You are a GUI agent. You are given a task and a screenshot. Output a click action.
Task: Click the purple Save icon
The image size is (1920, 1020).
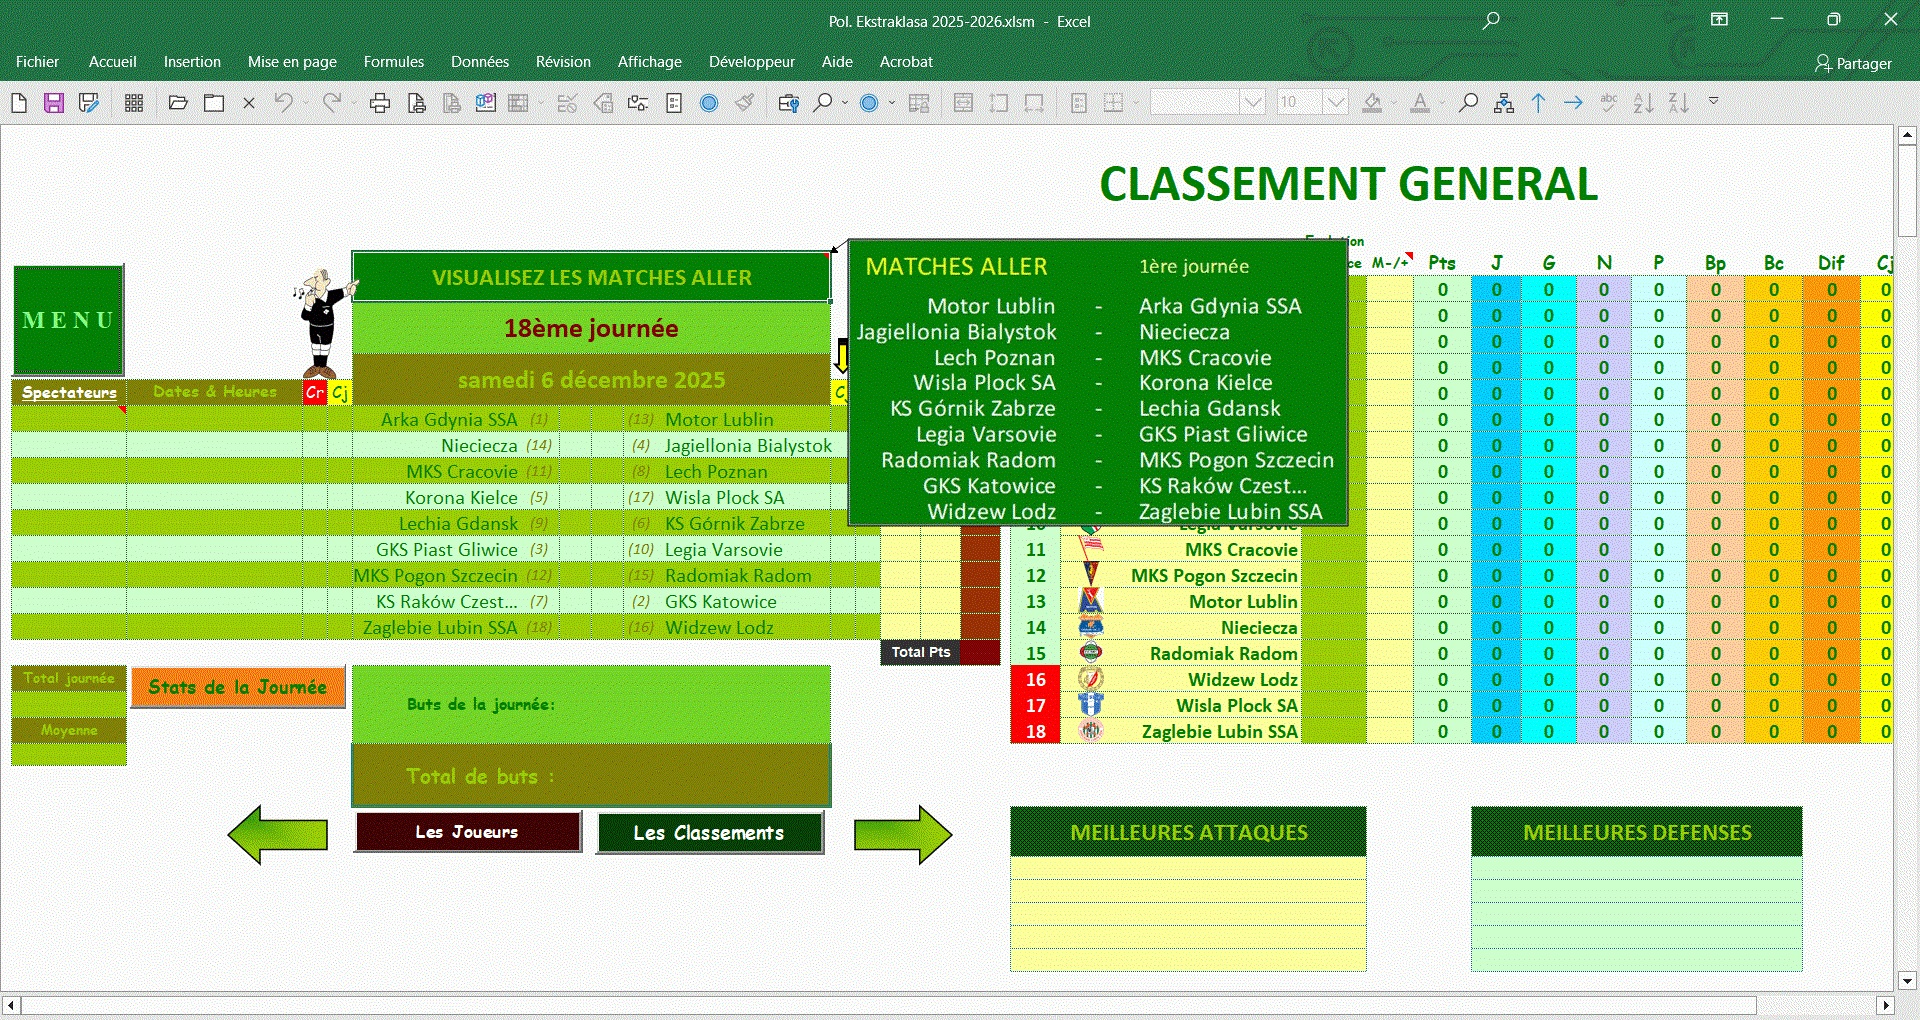[54, 103]
